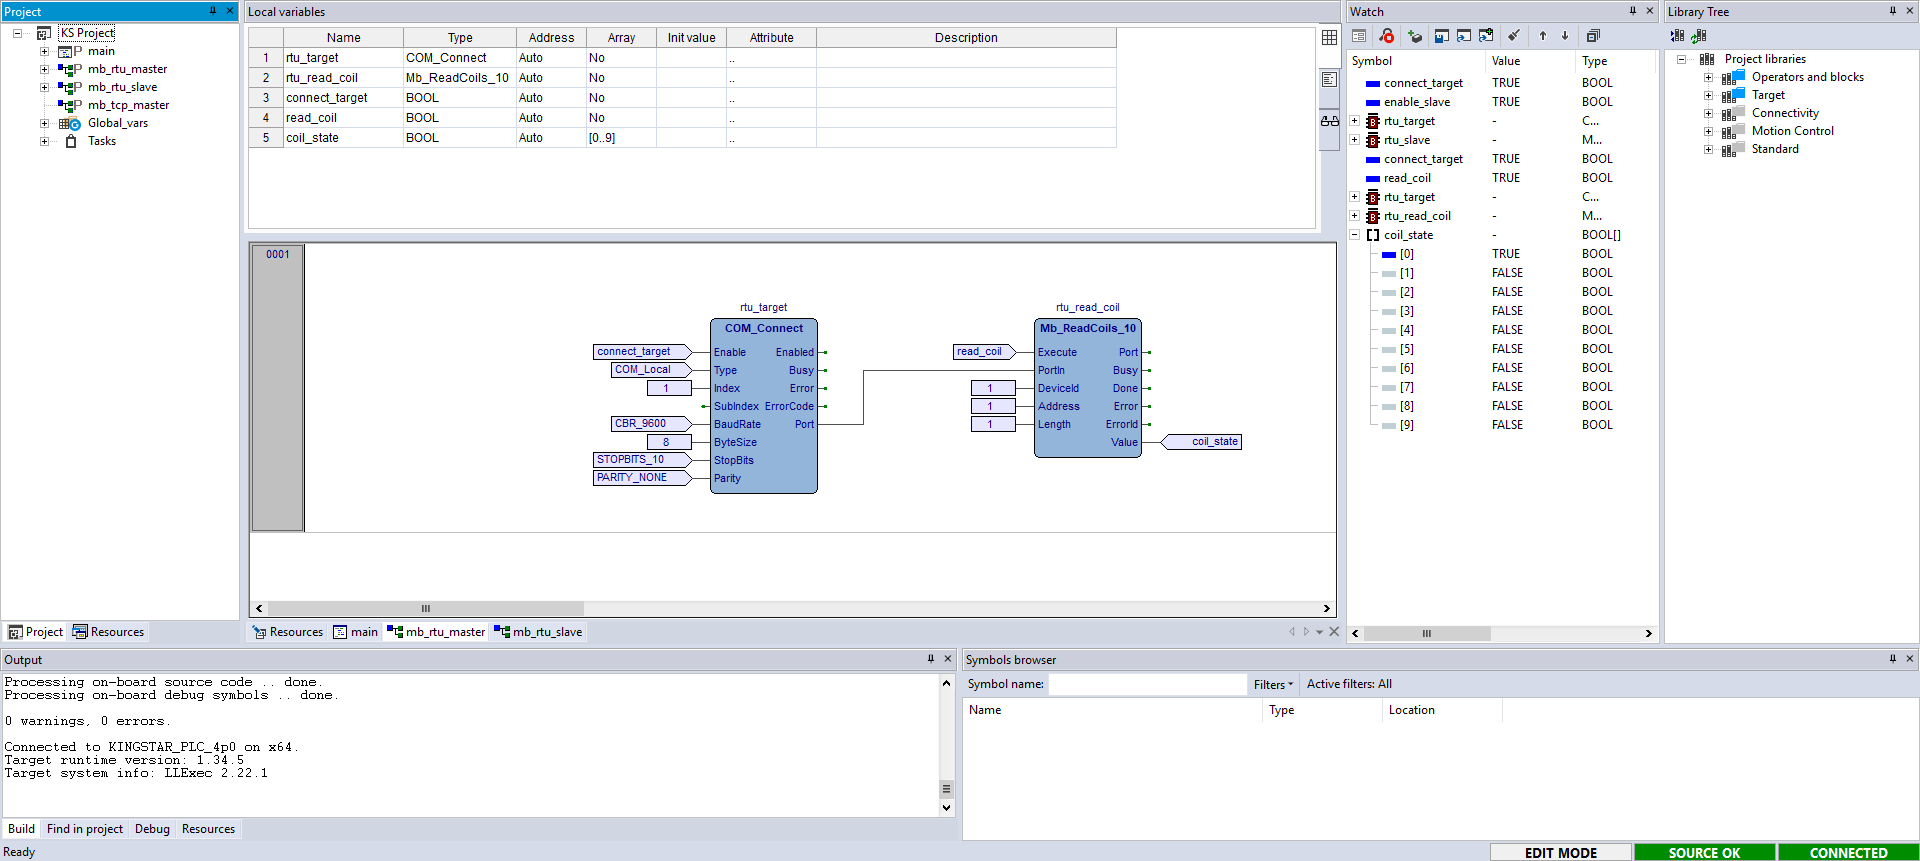Click the glasses icon beside local variables
Screen dimensions: 1920x861
pos(1329,121)
